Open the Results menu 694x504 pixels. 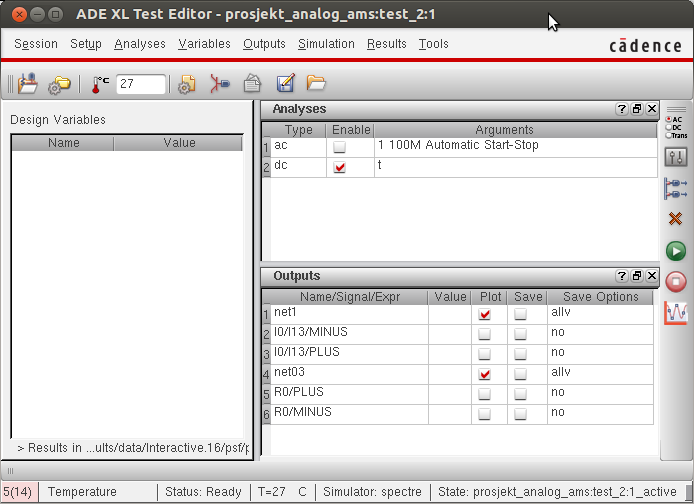387,44
